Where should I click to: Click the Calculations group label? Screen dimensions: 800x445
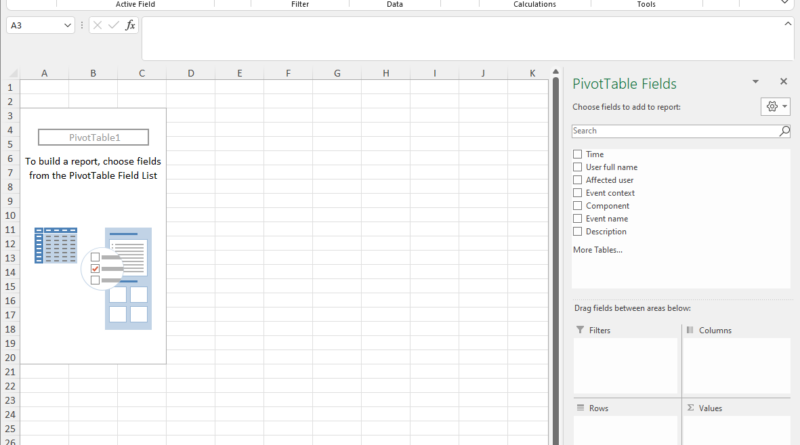pos(535,4)
